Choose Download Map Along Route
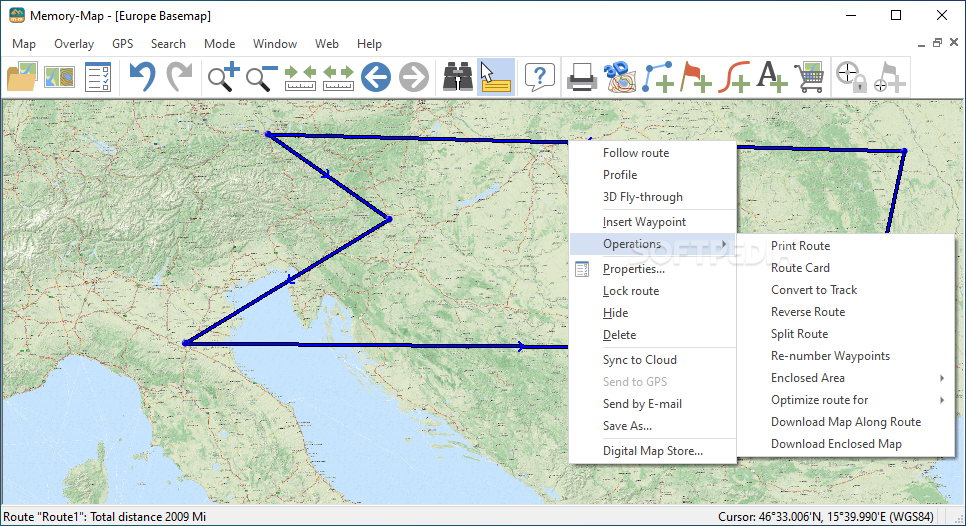966x526 pixels. (846, 422)
